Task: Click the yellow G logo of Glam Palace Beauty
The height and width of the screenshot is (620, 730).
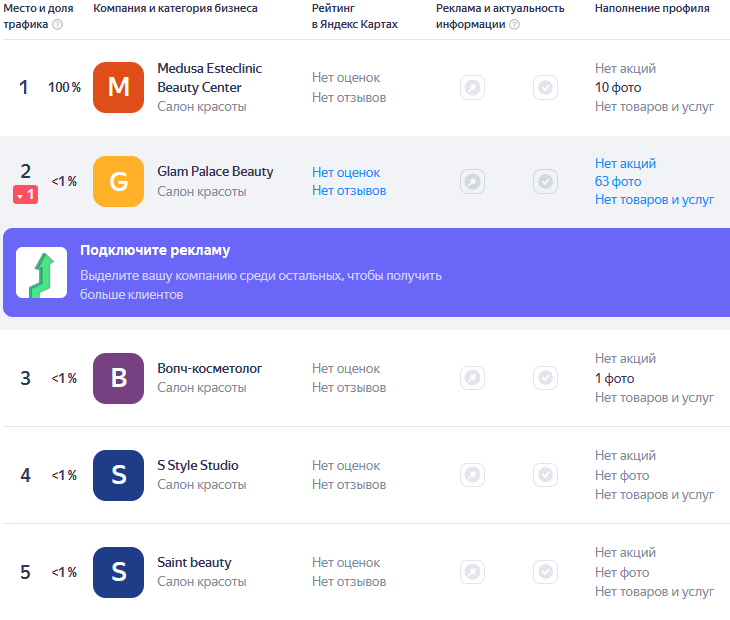Action: [118, 182]
